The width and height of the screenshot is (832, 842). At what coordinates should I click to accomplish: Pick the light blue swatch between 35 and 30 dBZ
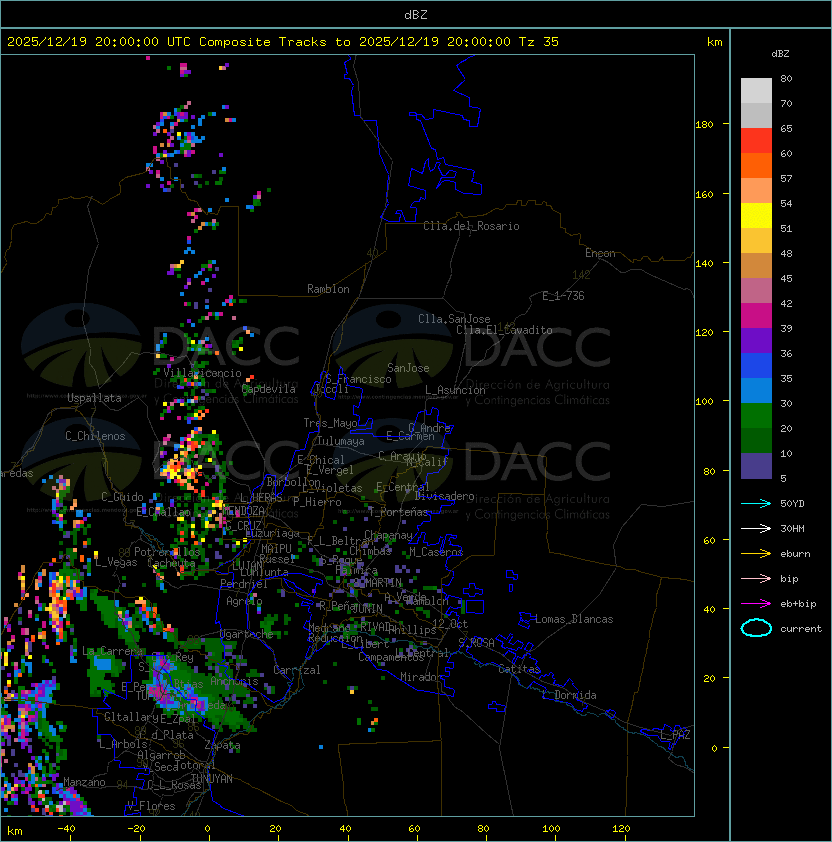click(756, 391)
